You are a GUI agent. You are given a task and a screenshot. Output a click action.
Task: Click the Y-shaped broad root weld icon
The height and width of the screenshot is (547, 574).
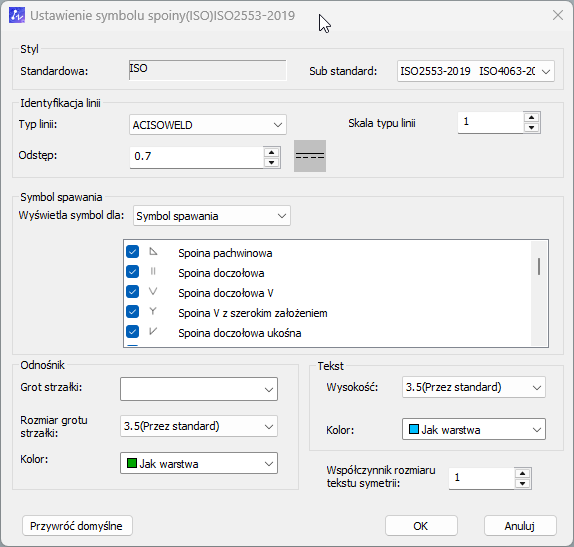pos(153,311)
